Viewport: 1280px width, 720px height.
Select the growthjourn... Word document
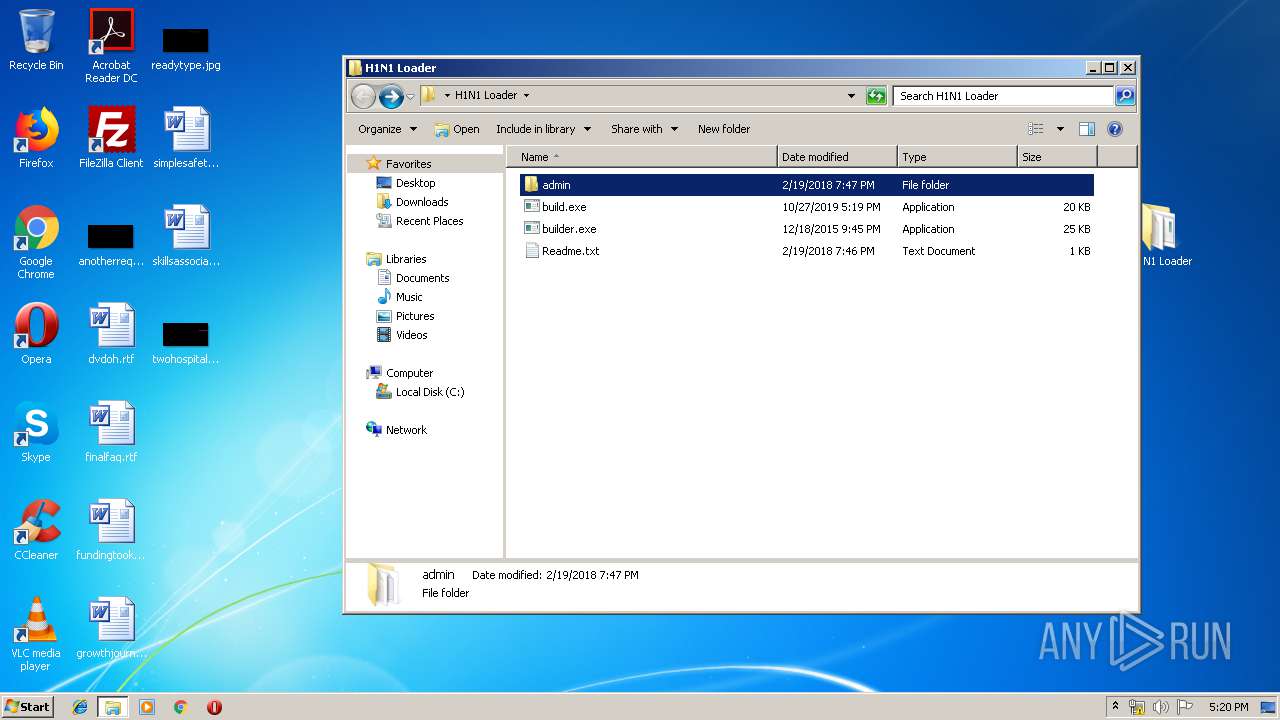[x=111, y=628]
